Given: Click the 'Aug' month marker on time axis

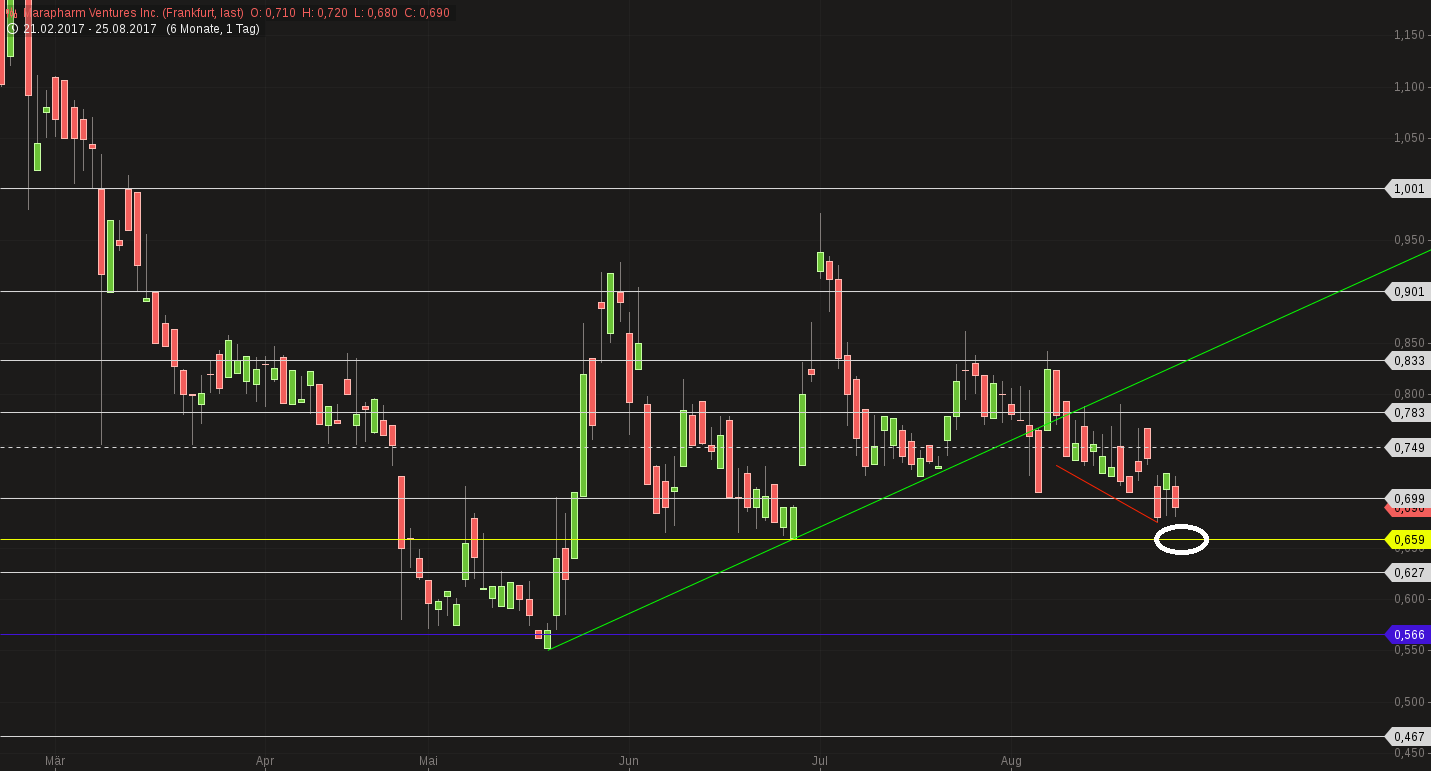Looking at the screenshot, I should click(x=1011, y=762).
